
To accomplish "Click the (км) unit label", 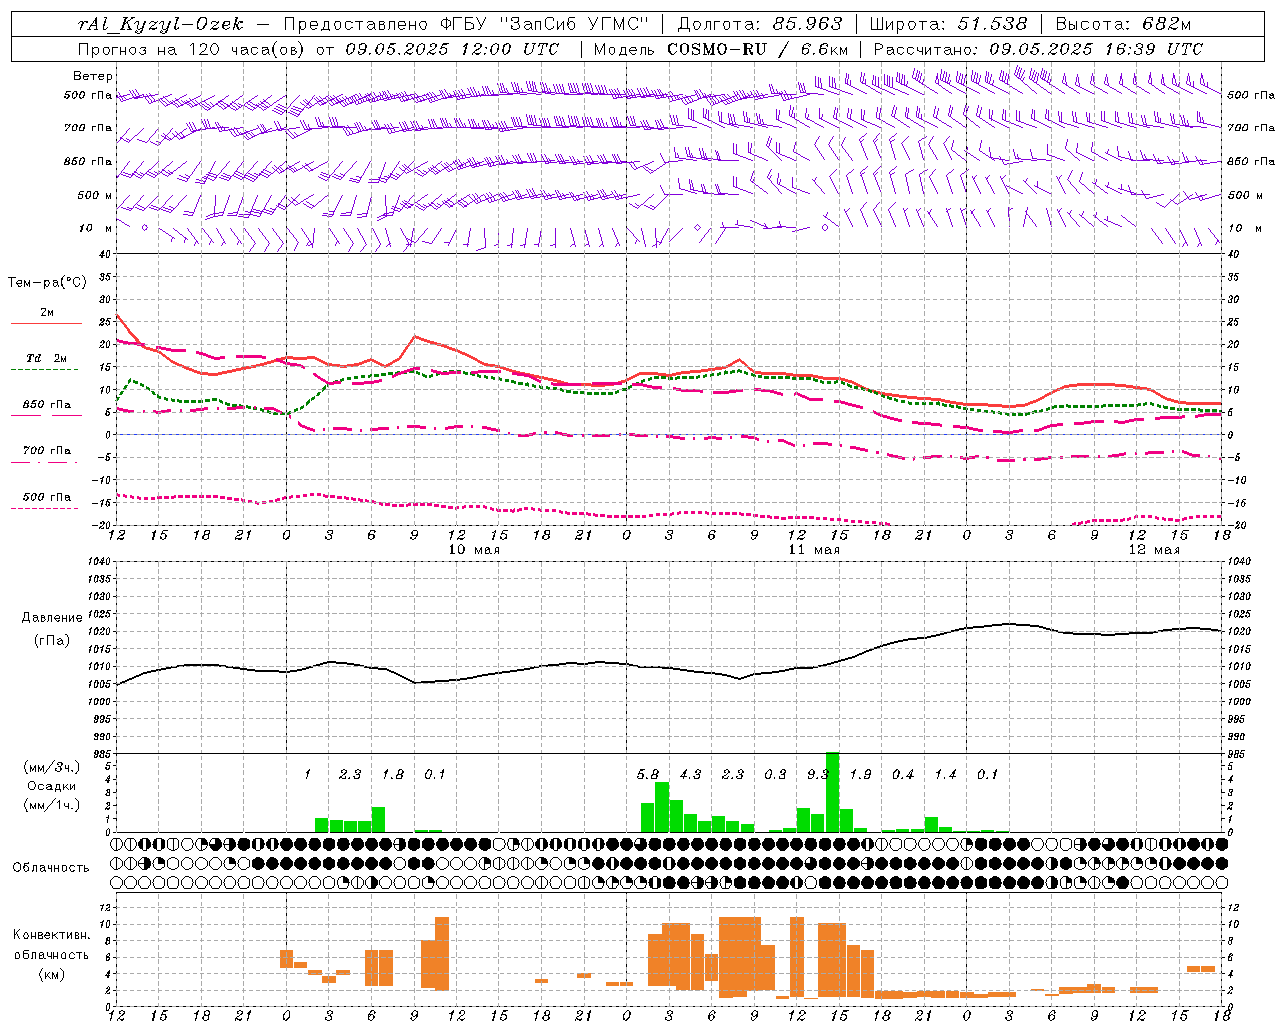I will [x=52, y=974].
